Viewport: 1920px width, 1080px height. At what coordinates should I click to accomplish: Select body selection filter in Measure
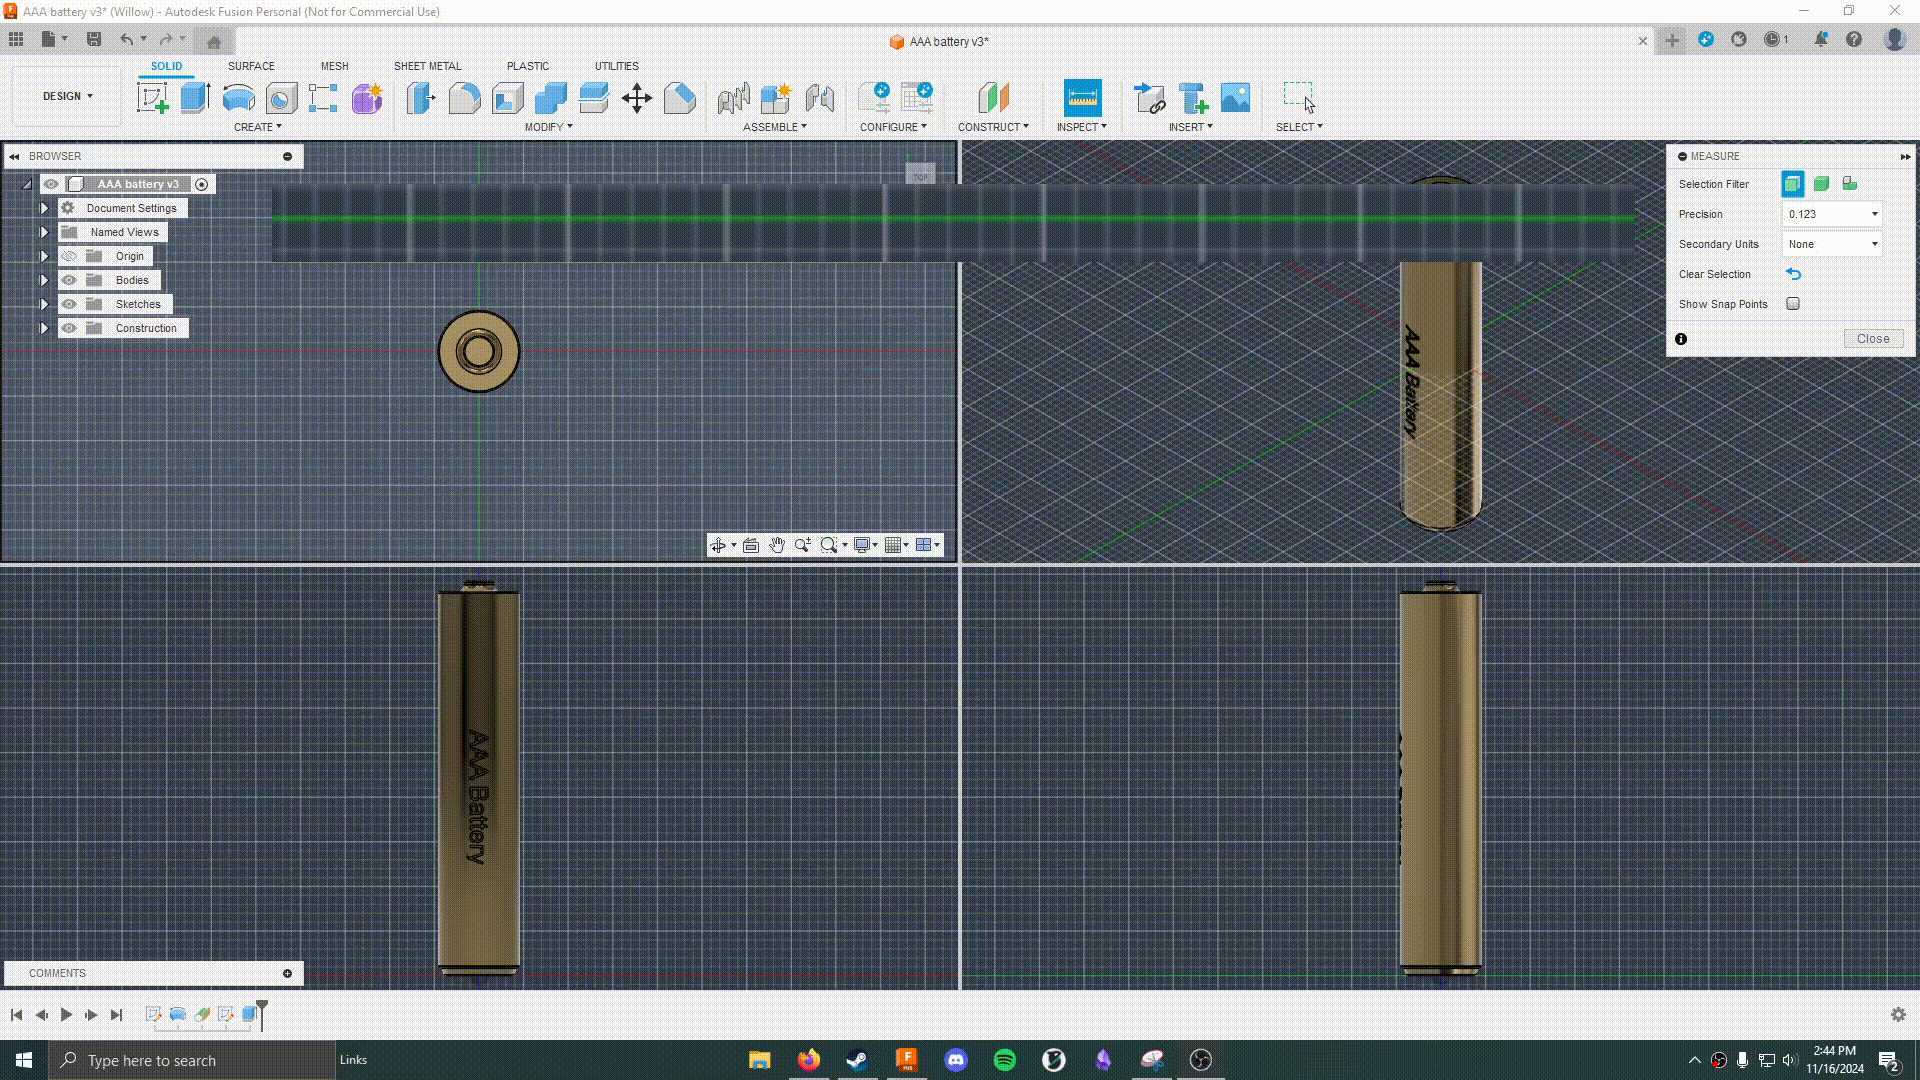point(1821,184)
